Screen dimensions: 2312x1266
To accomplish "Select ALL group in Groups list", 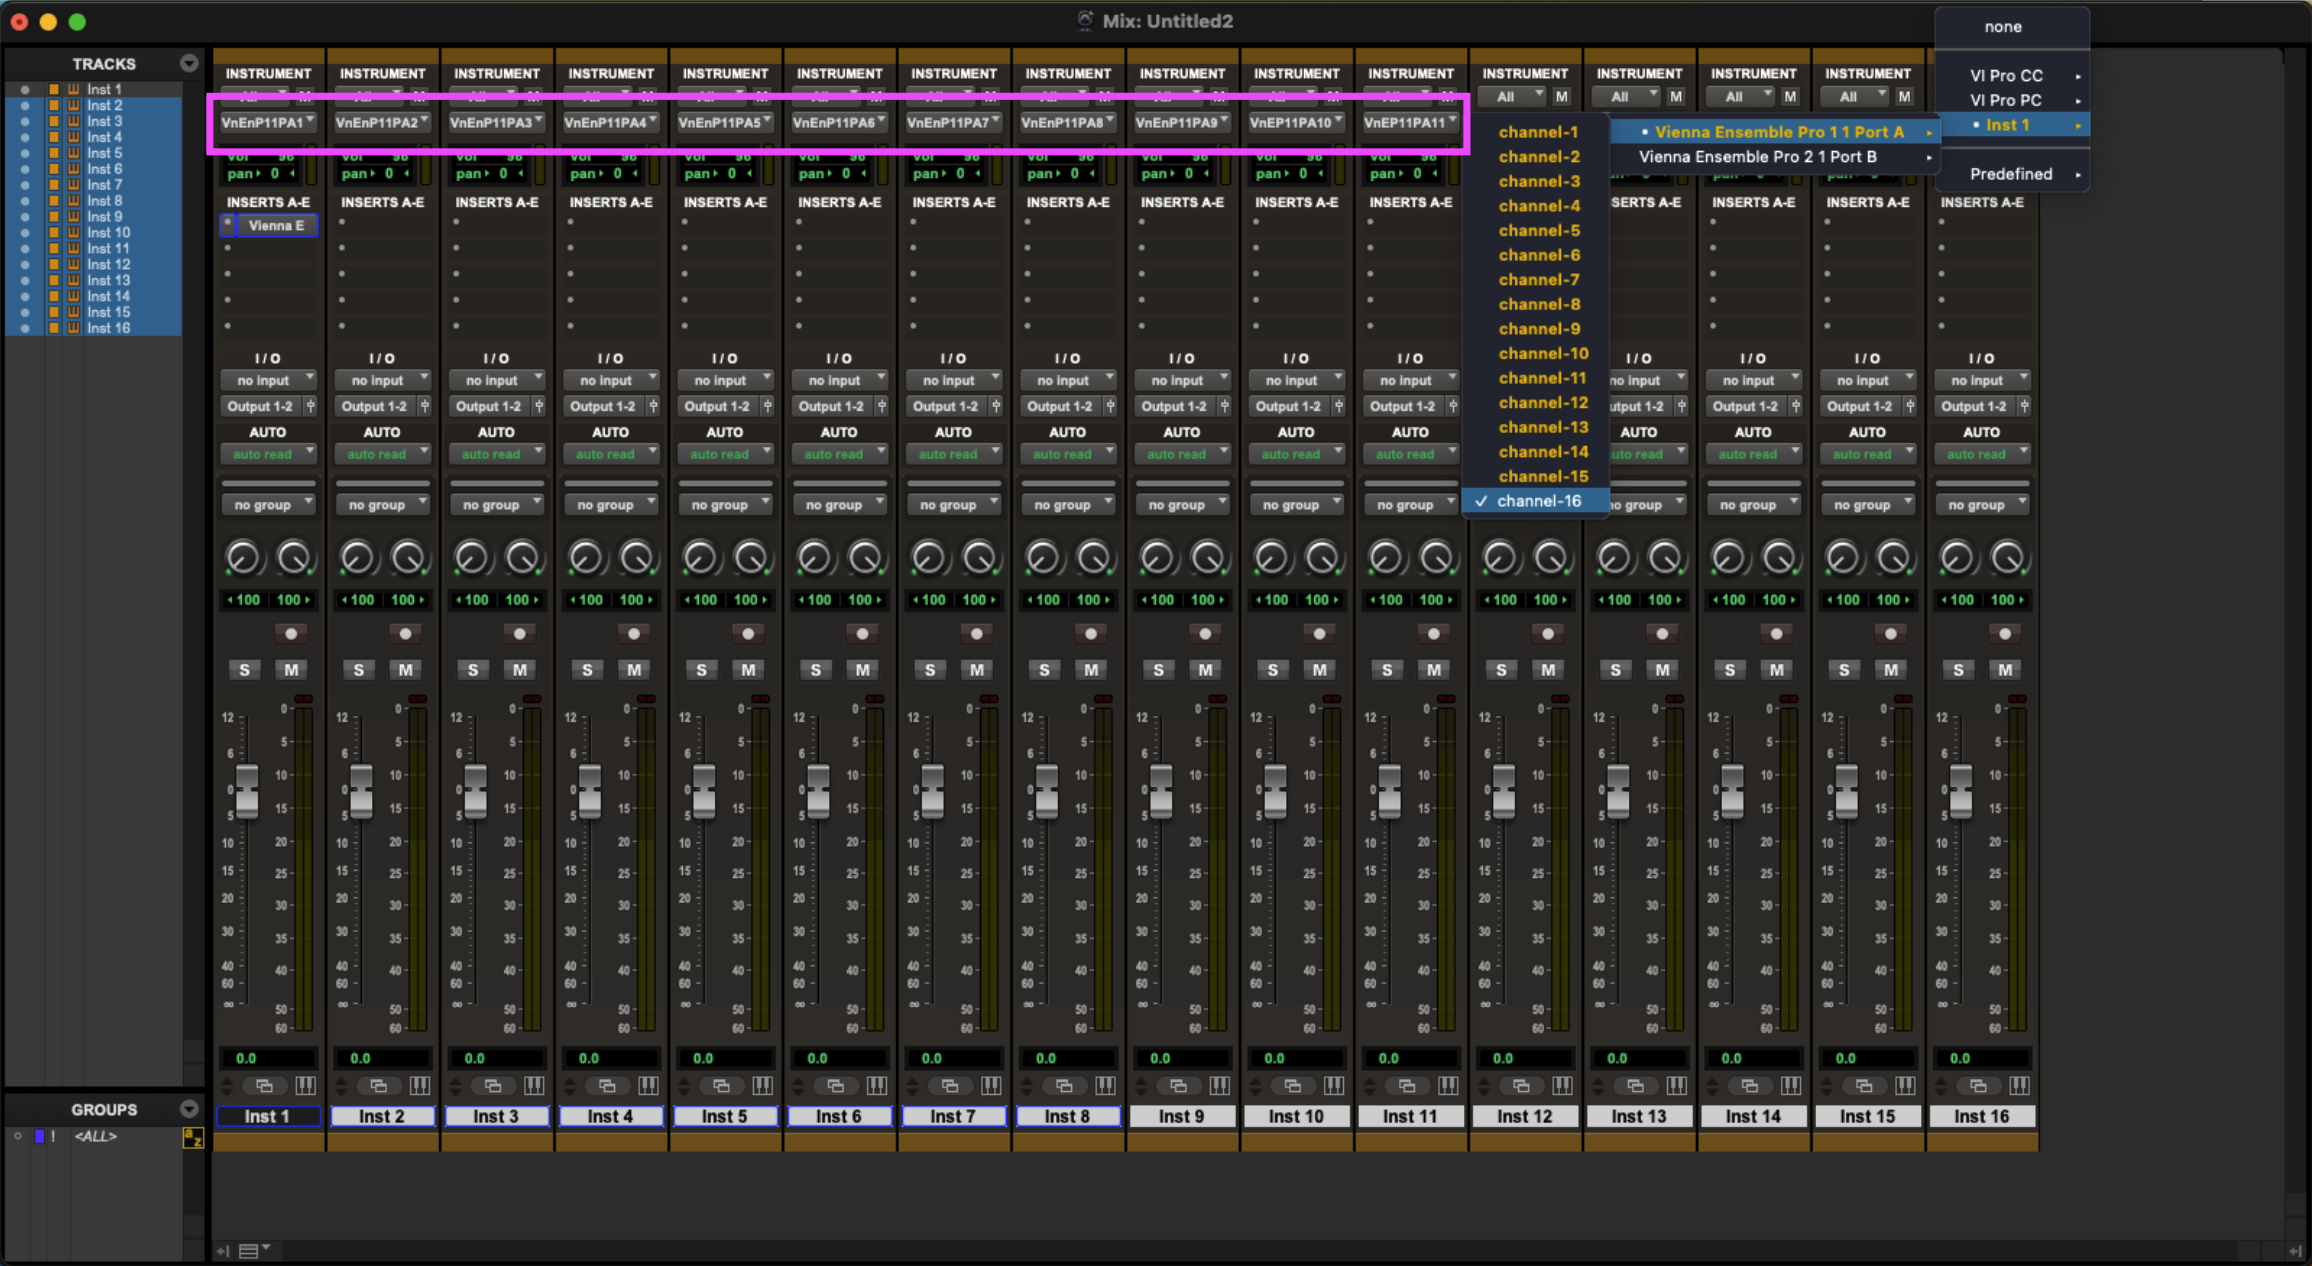I will point(96,1137).
